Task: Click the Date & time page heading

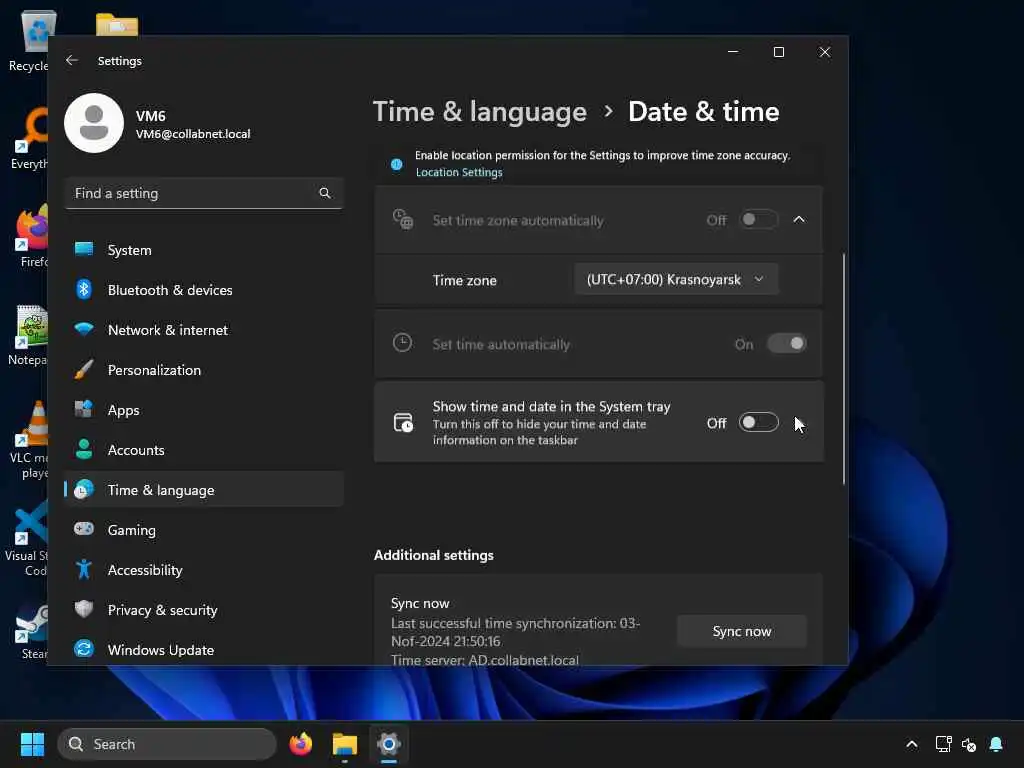Action: (x=703, y=112)
